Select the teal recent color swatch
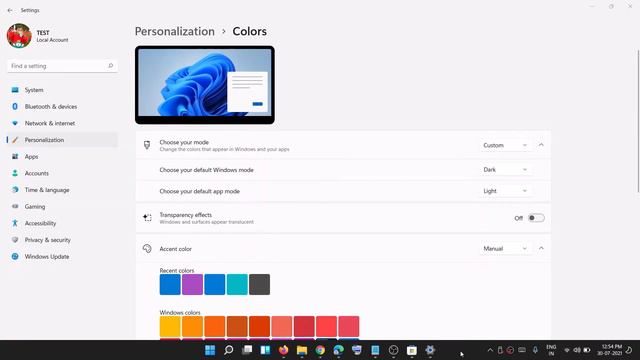This screenshot has height=360, width=640. [237, 284]
